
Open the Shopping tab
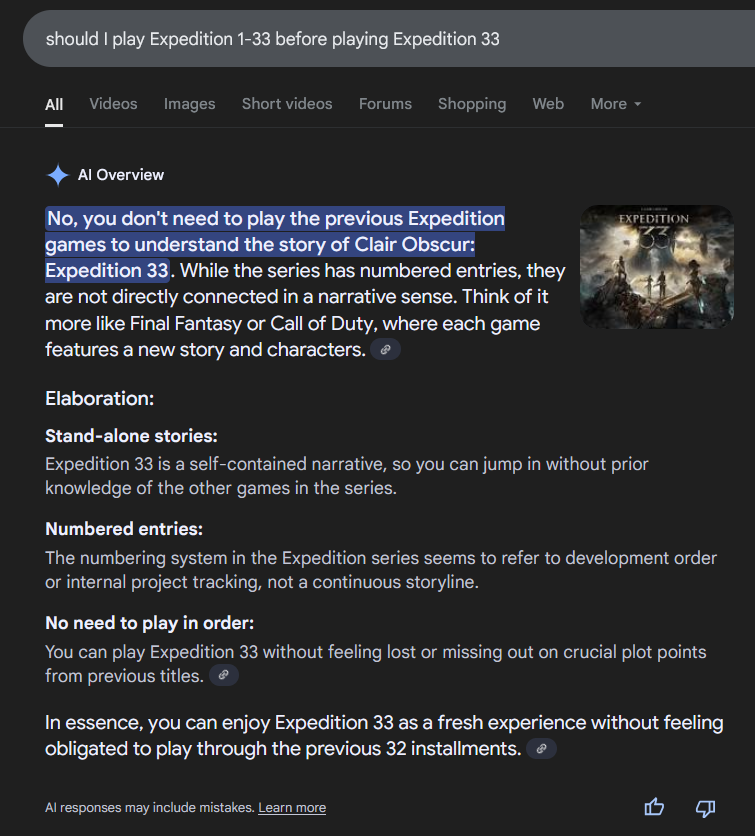(x=472, y=104)
